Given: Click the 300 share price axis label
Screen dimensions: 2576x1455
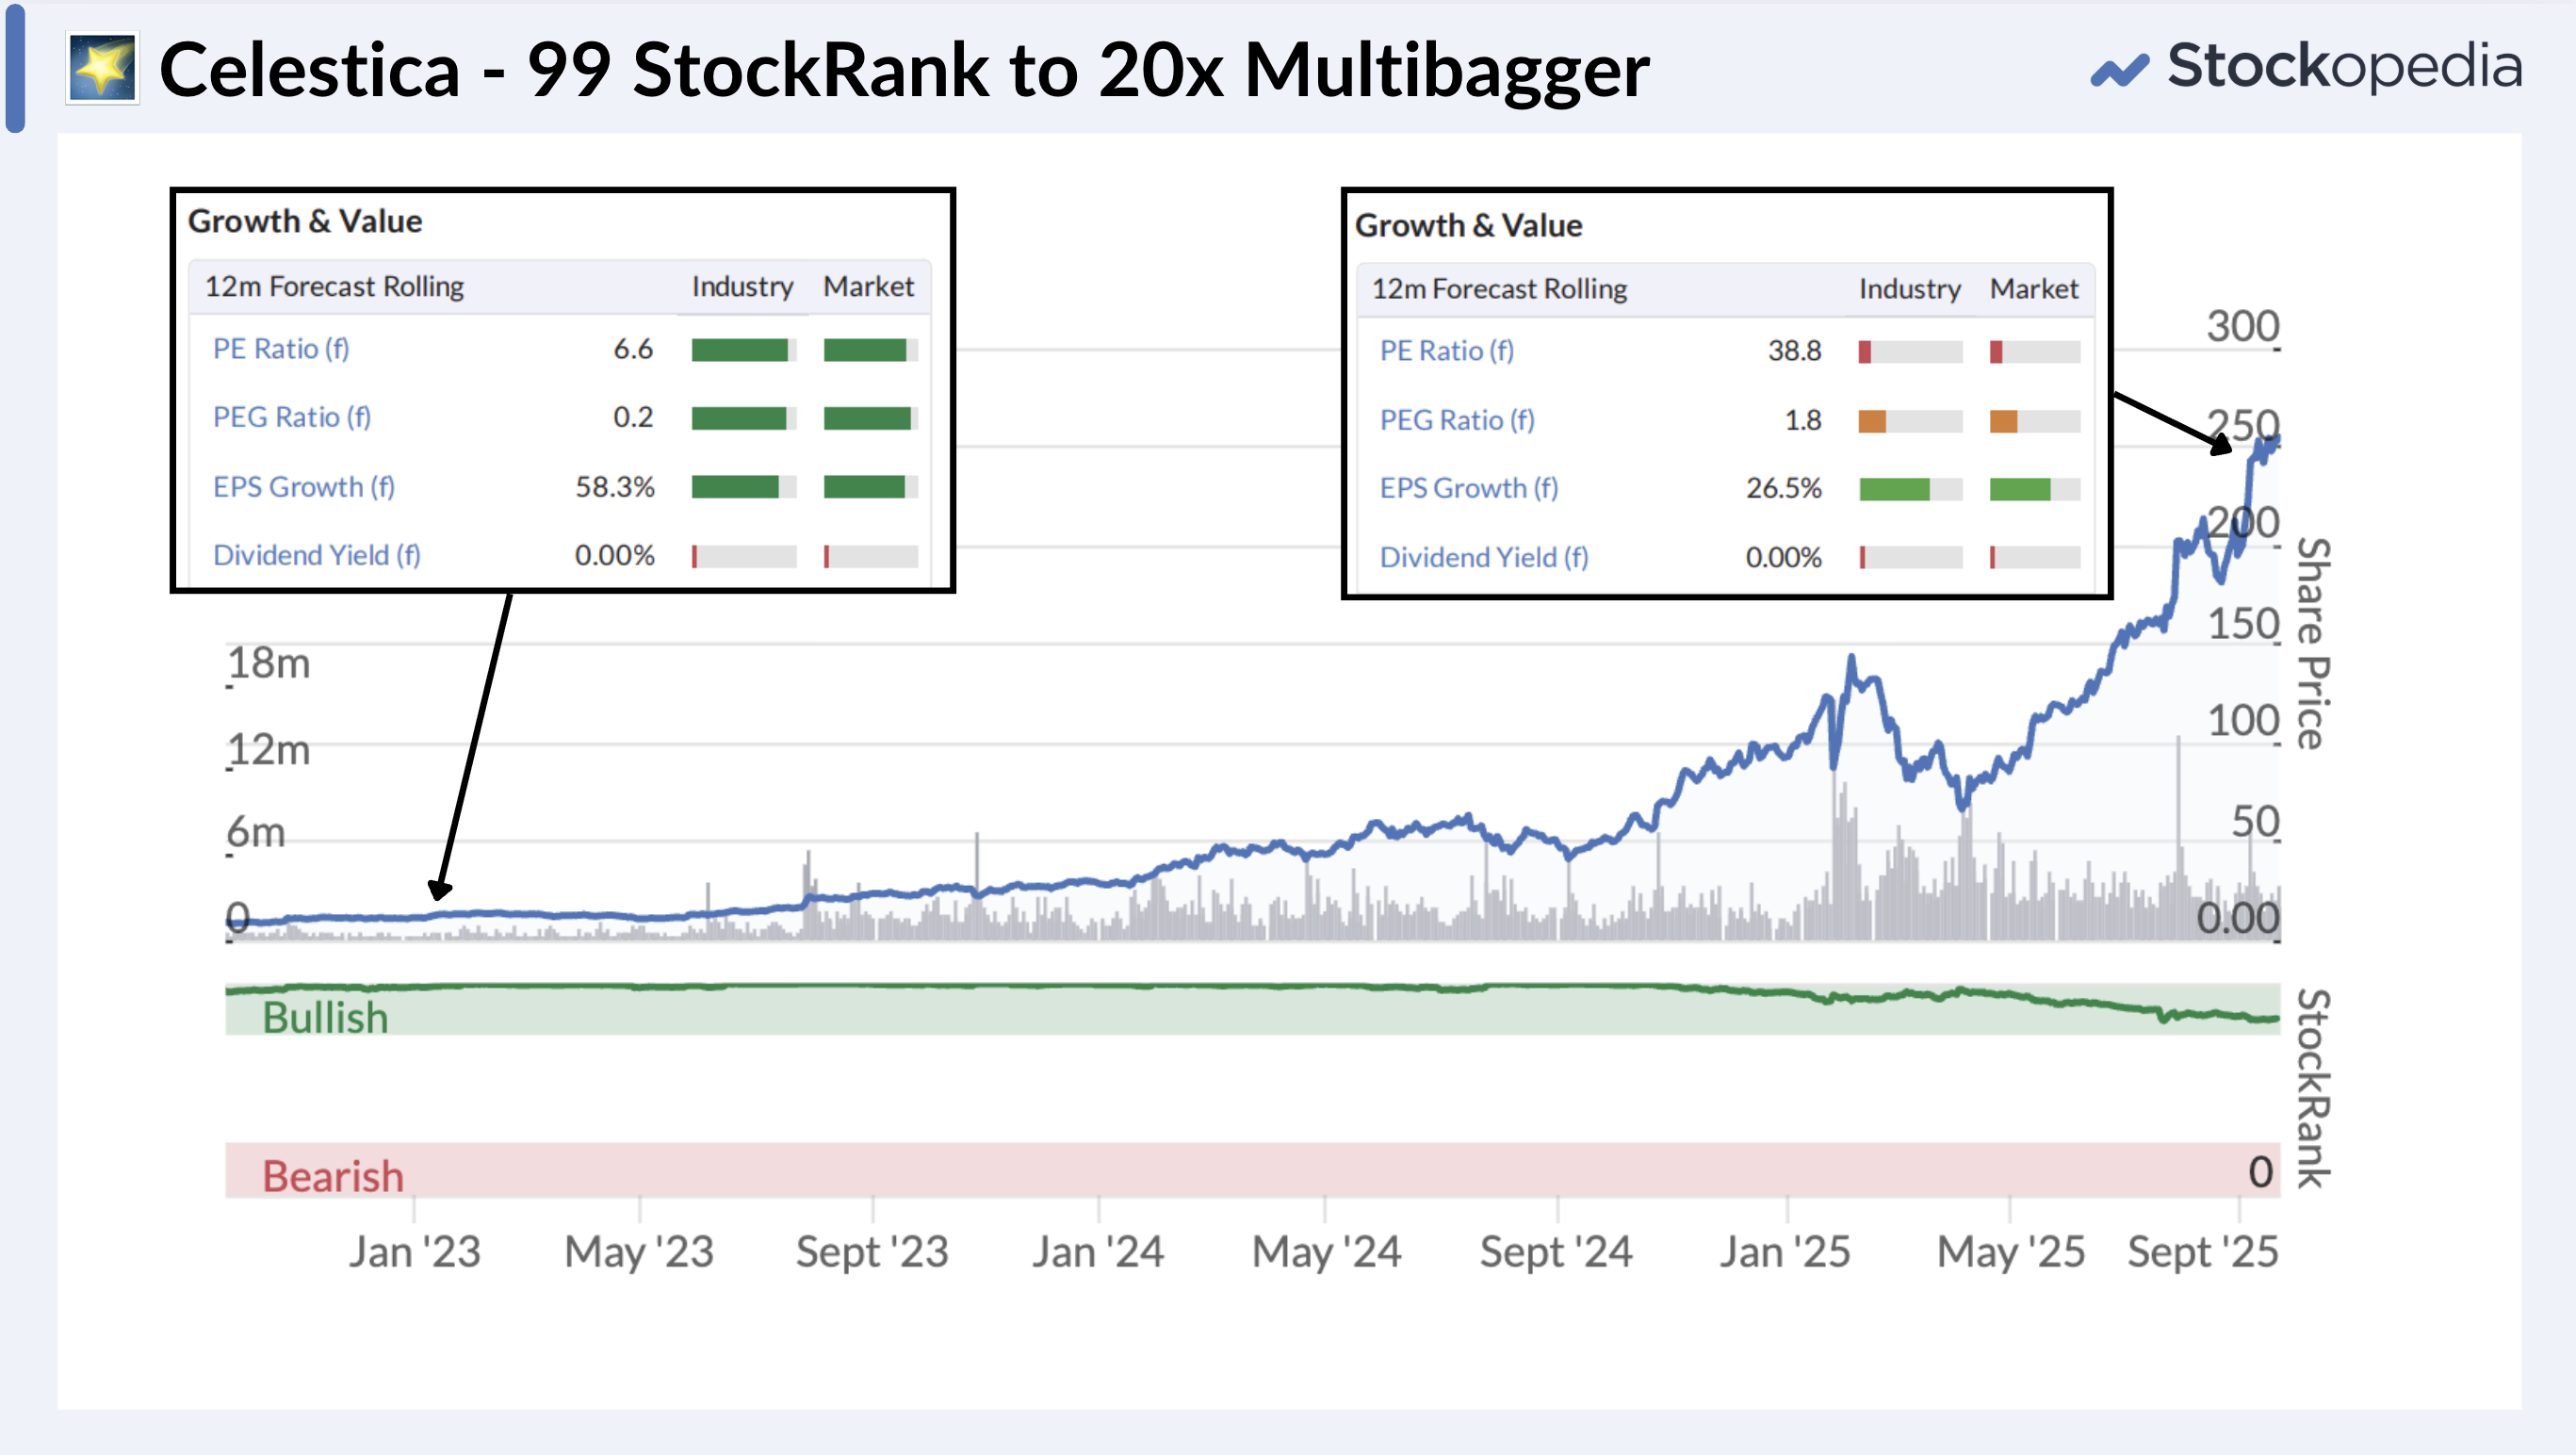Looking at the screenshot, I should (x=2243, y=327).
